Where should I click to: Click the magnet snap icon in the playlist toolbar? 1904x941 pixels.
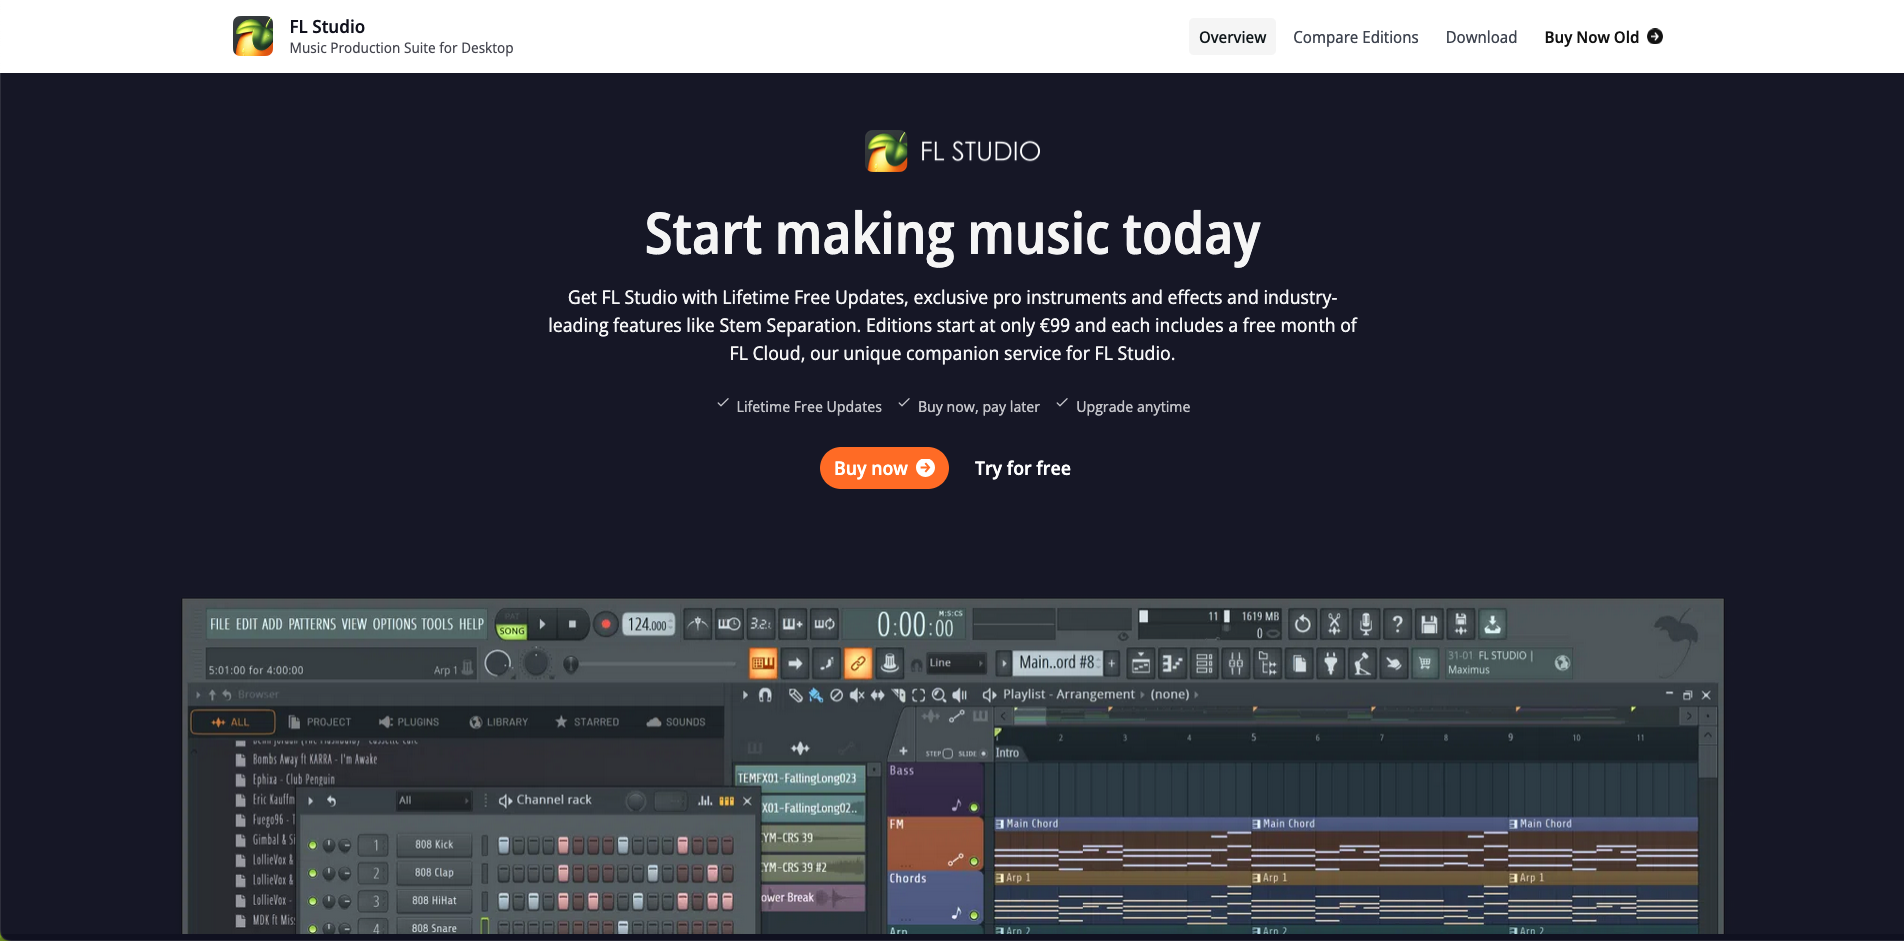coord(765,695)
